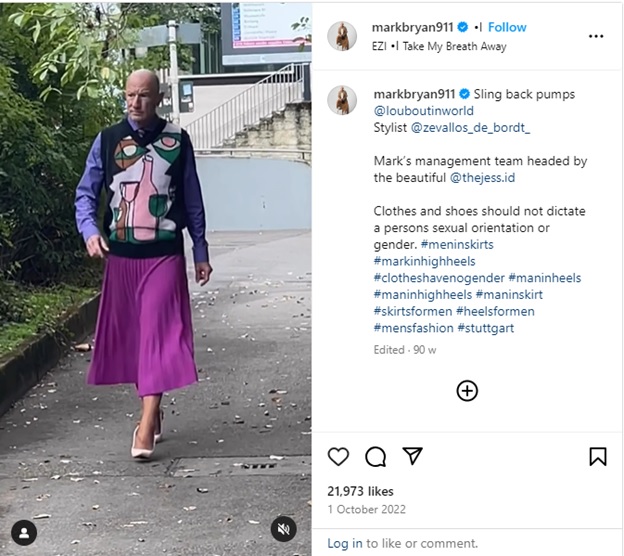
Task: Unmute the video with the speaker icon
Action: [283, 529]
